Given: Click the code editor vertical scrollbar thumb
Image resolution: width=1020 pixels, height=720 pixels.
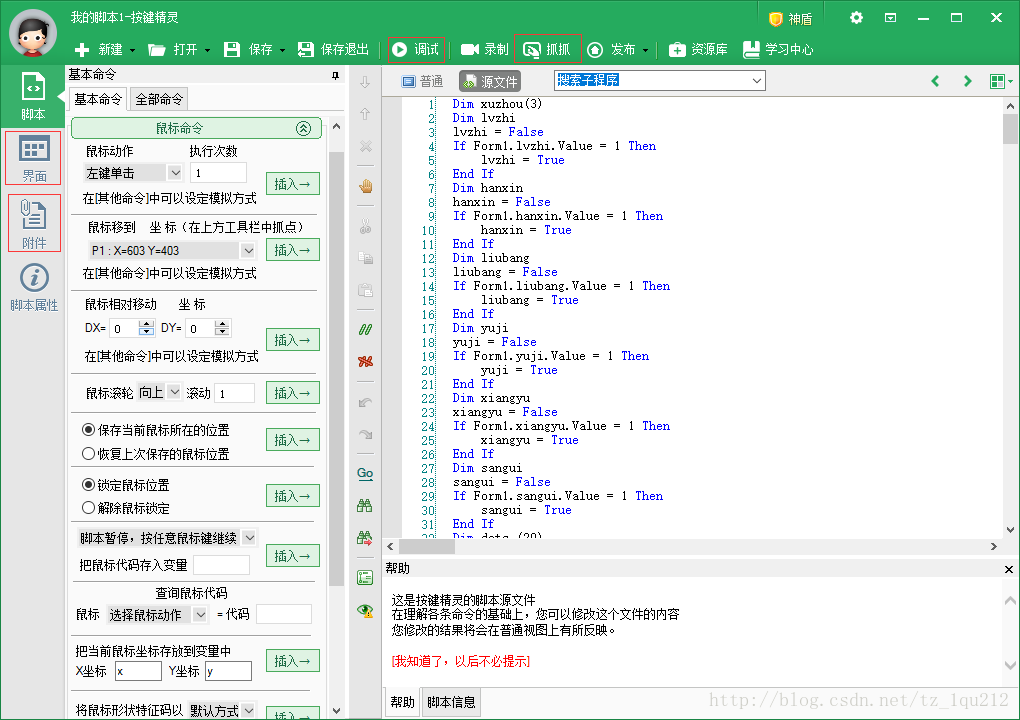Looking at the screenshot, I should point(1010,129).
